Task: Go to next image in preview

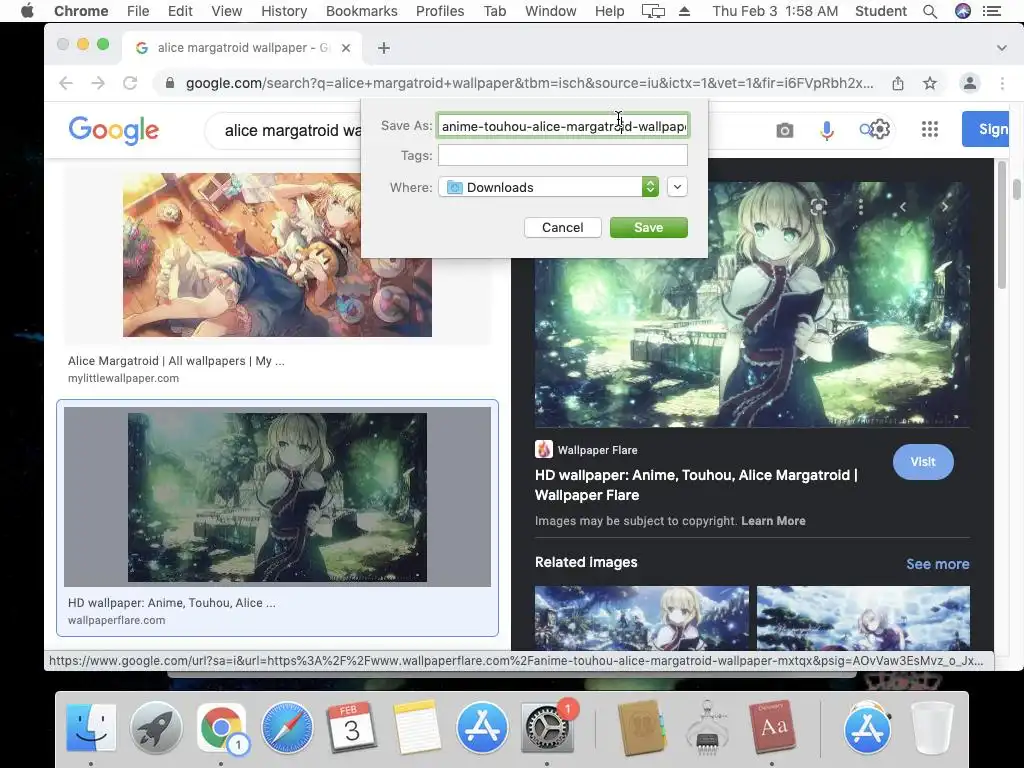Action: click(x=944, y=207)
